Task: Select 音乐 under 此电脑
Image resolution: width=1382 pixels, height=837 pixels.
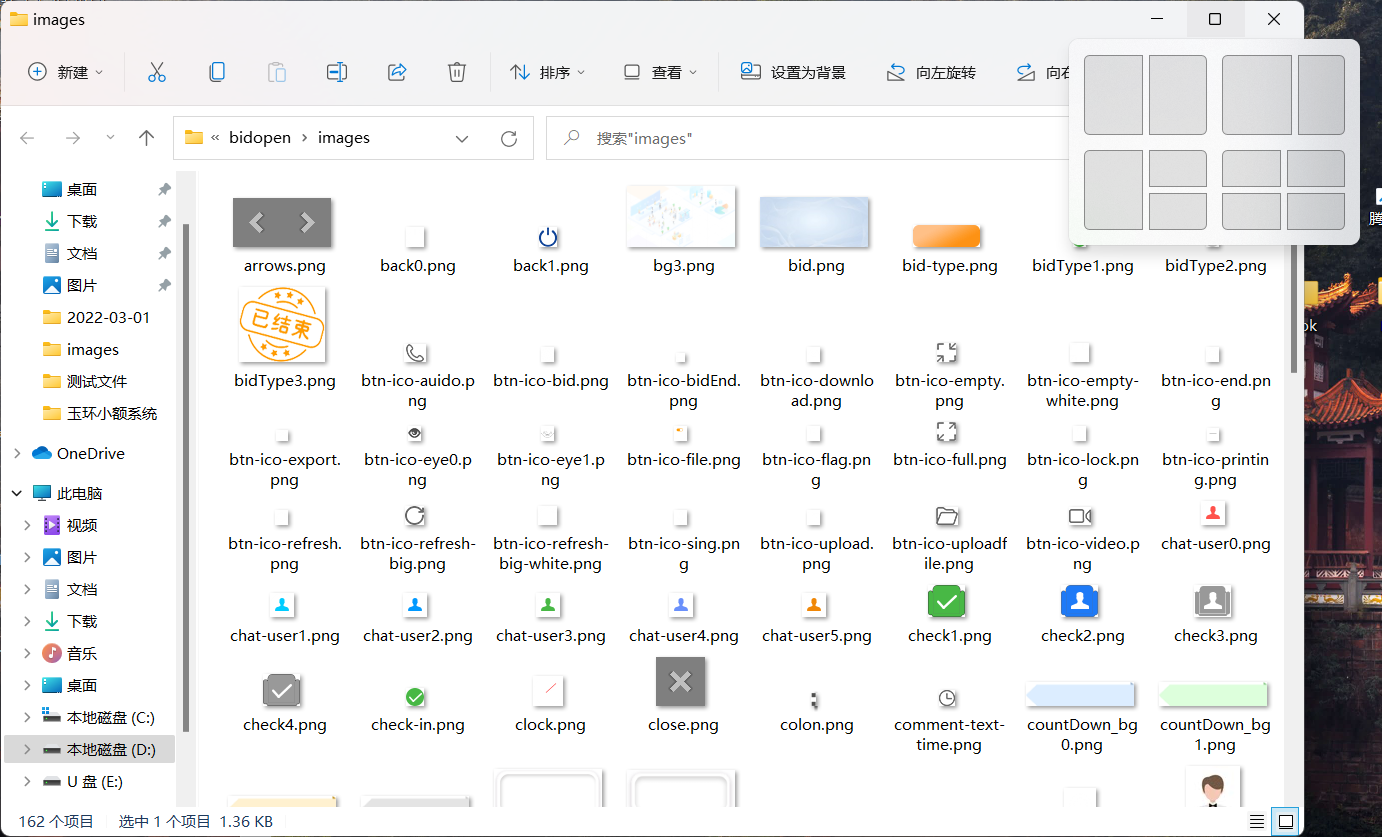Action: (x=82, y=653)
